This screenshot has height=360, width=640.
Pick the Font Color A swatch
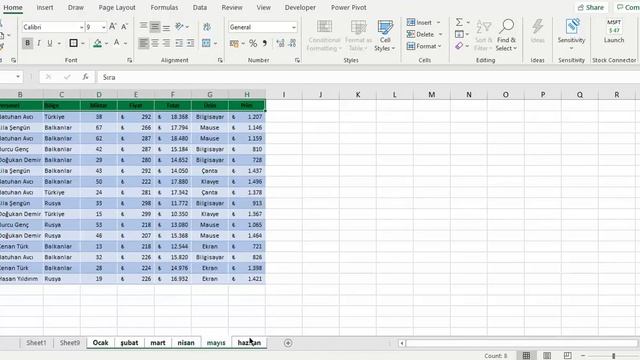click(117, 43)
